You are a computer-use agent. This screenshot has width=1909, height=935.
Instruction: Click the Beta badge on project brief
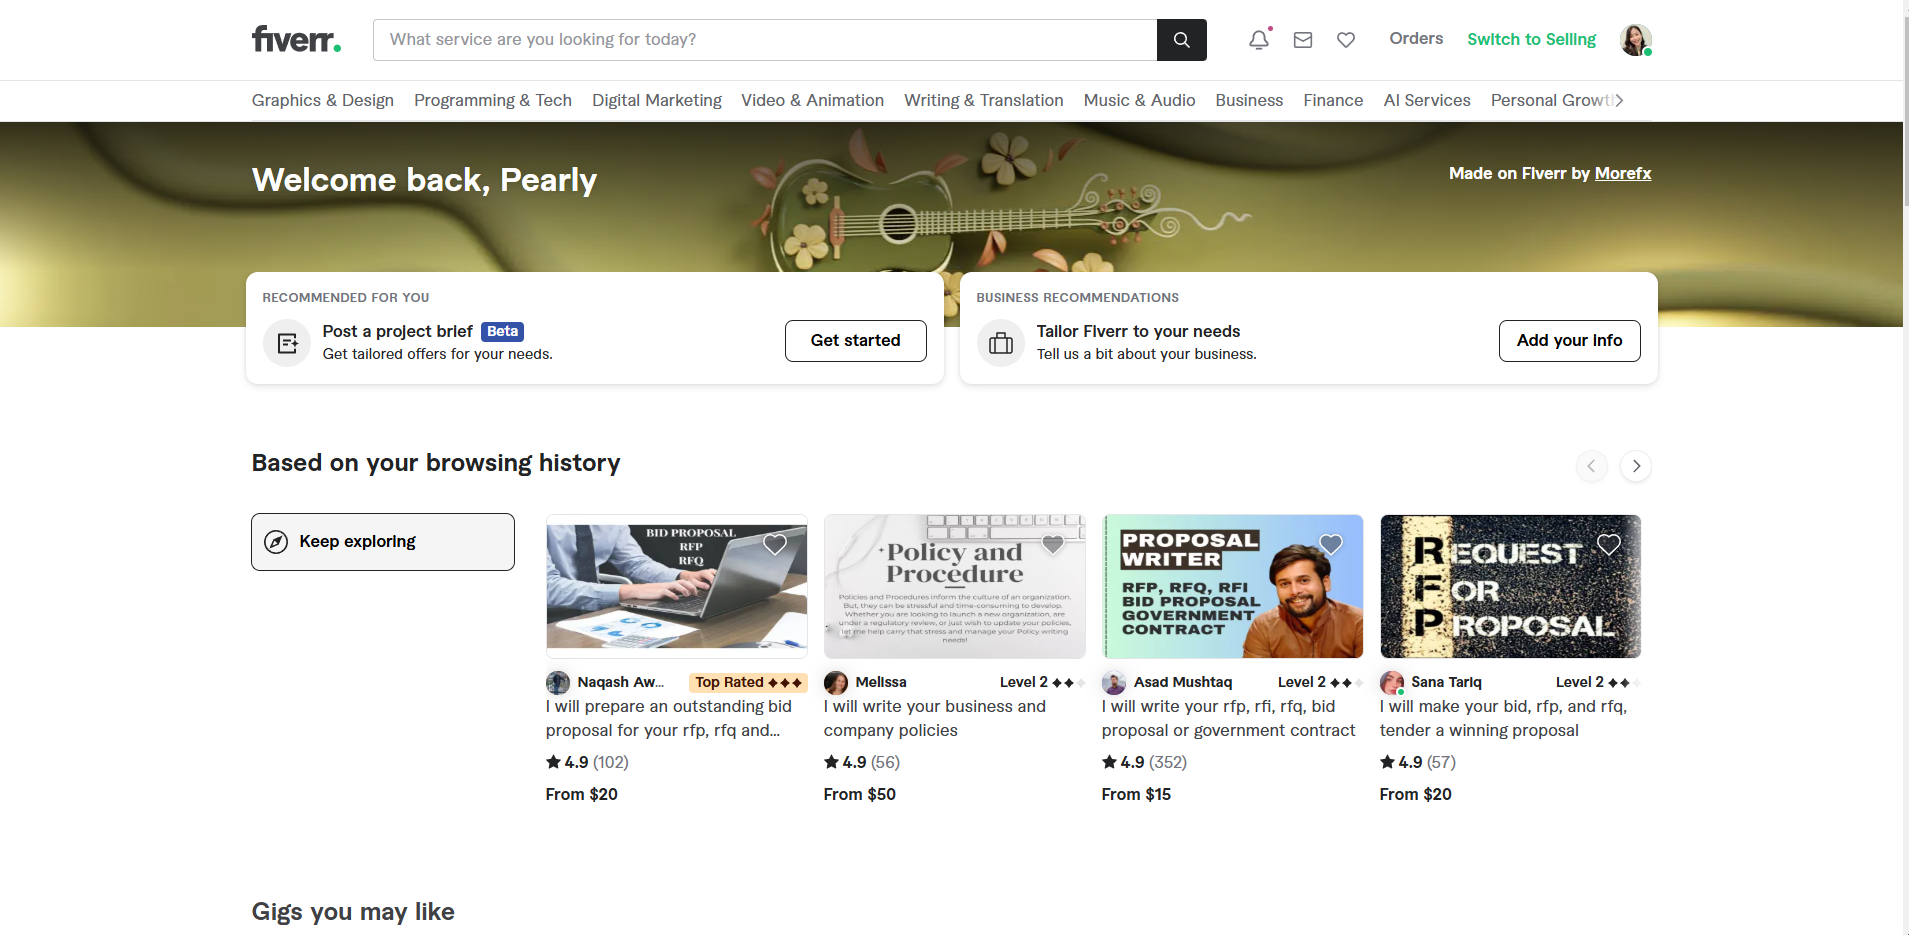(502, 331)
